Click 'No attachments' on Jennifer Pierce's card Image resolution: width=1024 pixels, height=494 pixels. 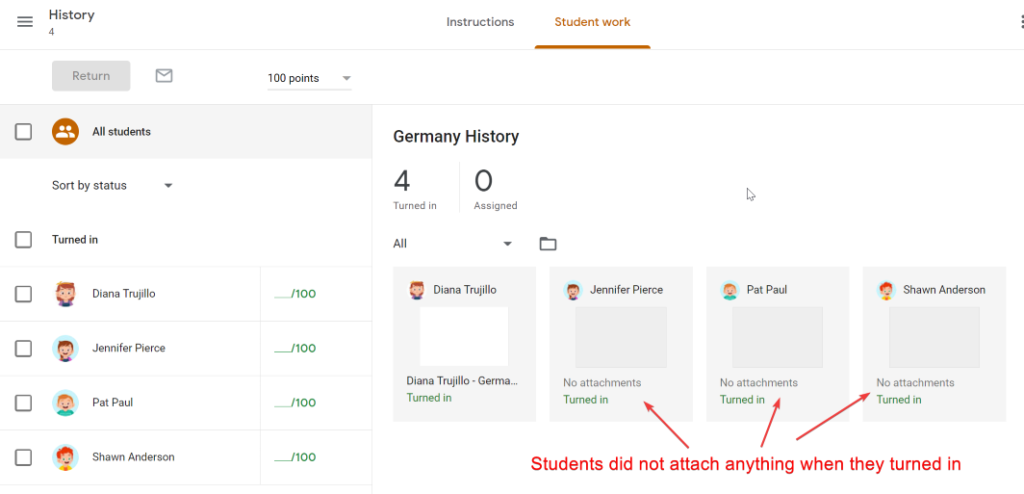602,383
